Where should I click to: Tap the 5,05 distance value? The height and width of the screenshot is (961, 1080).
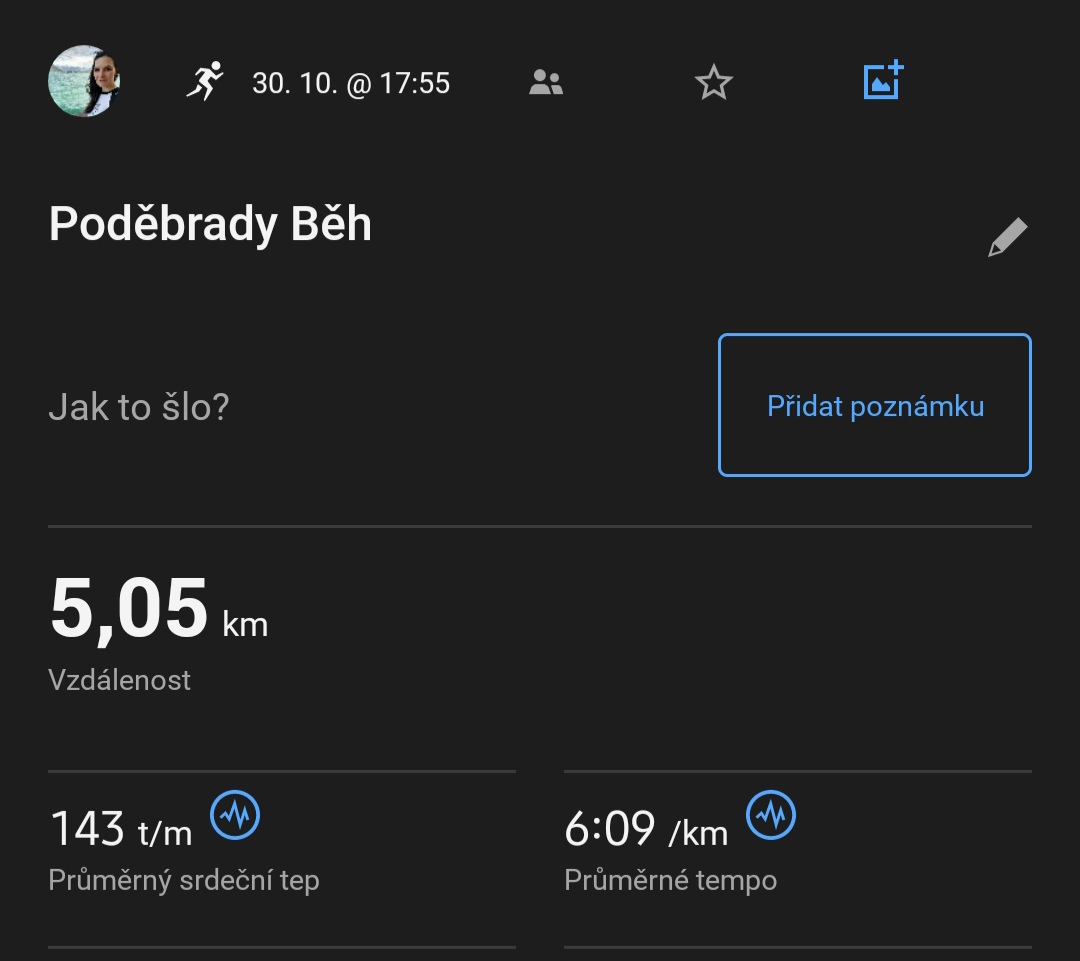click(x=129, y=608)
